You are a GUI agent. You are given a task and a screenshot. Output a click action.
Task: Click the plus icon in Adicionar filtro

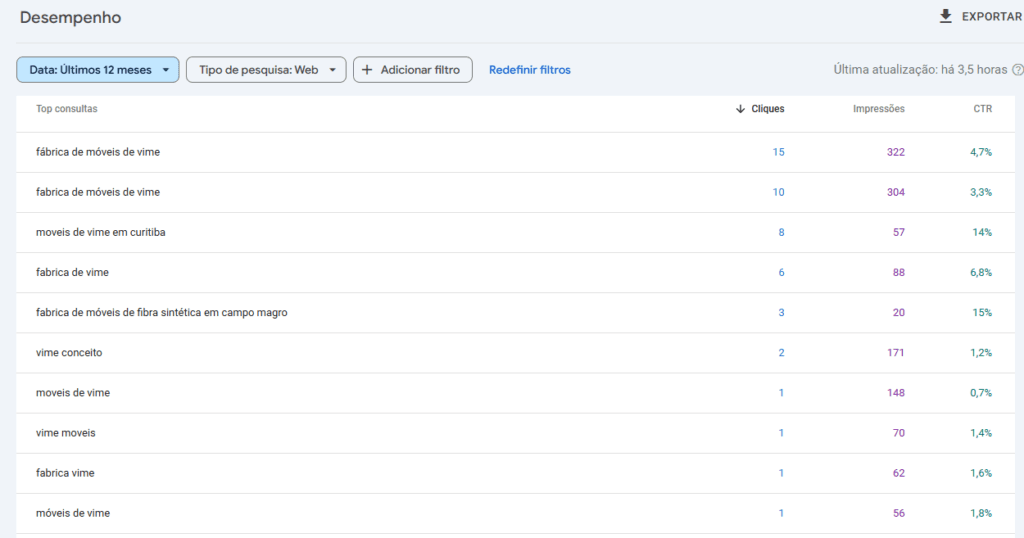click(367, 70)
